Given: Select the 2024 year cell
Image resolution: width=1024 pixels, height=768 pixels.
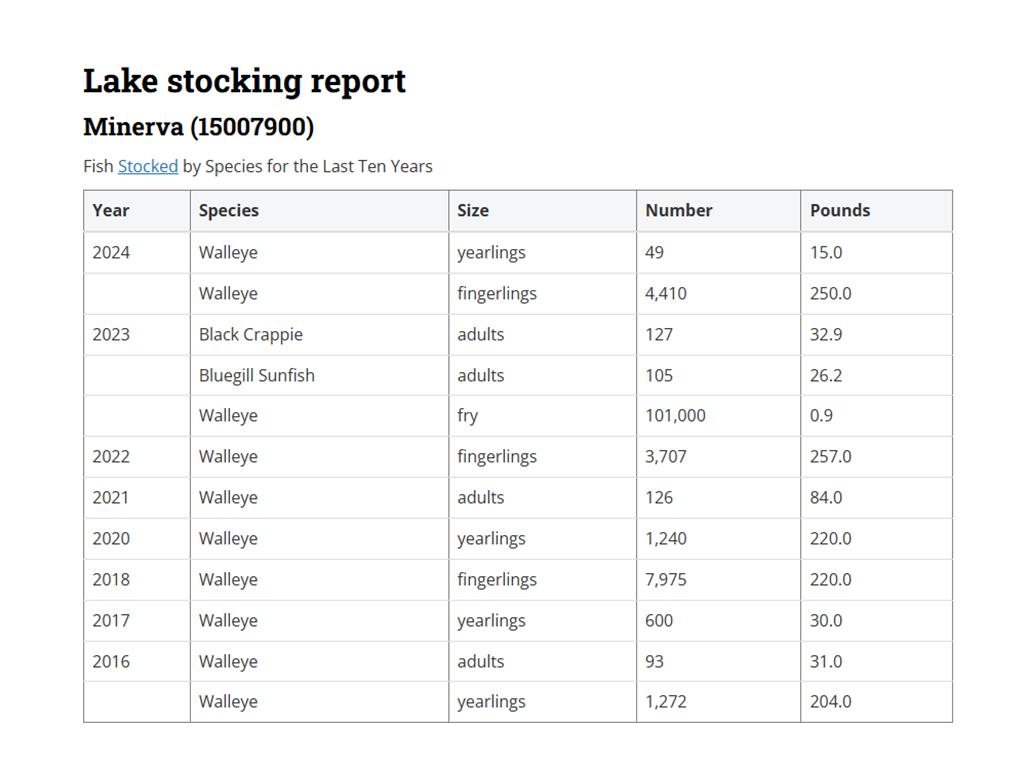Looking at the screenshot, I should click(111, 252).
